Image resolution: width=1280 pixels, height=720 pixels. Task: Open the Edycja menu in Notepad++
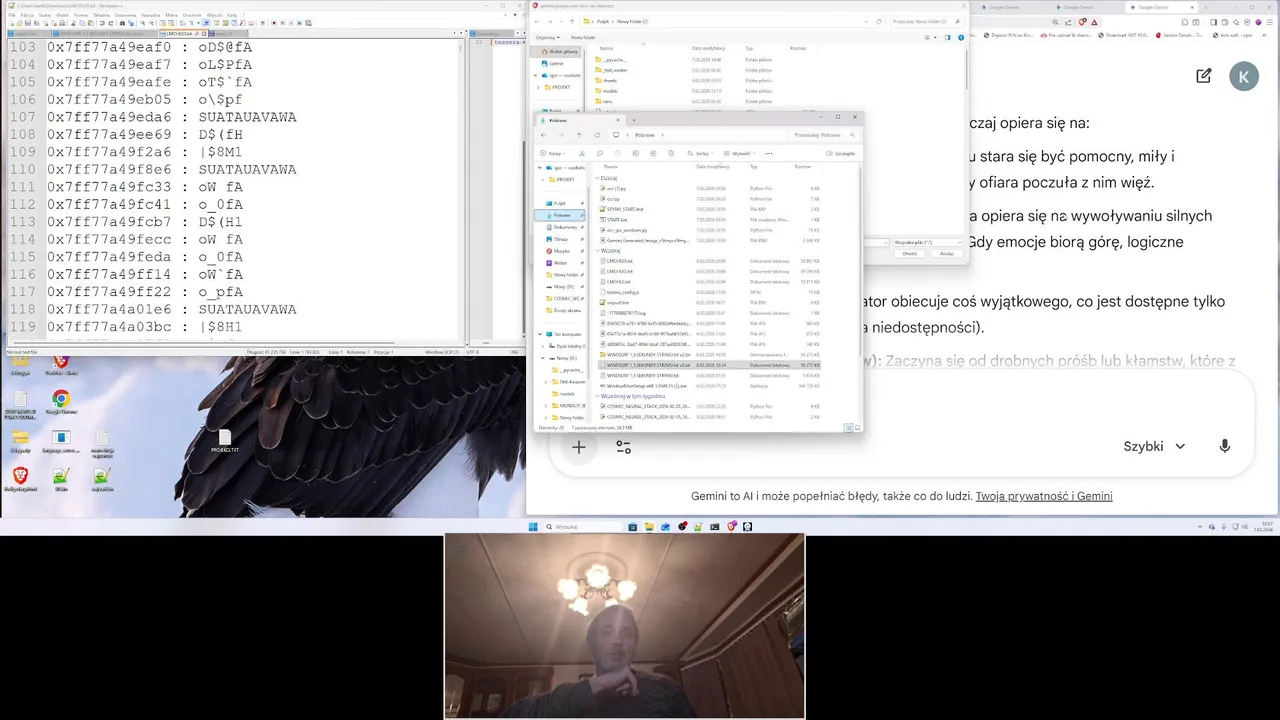[x=27, y=15]
